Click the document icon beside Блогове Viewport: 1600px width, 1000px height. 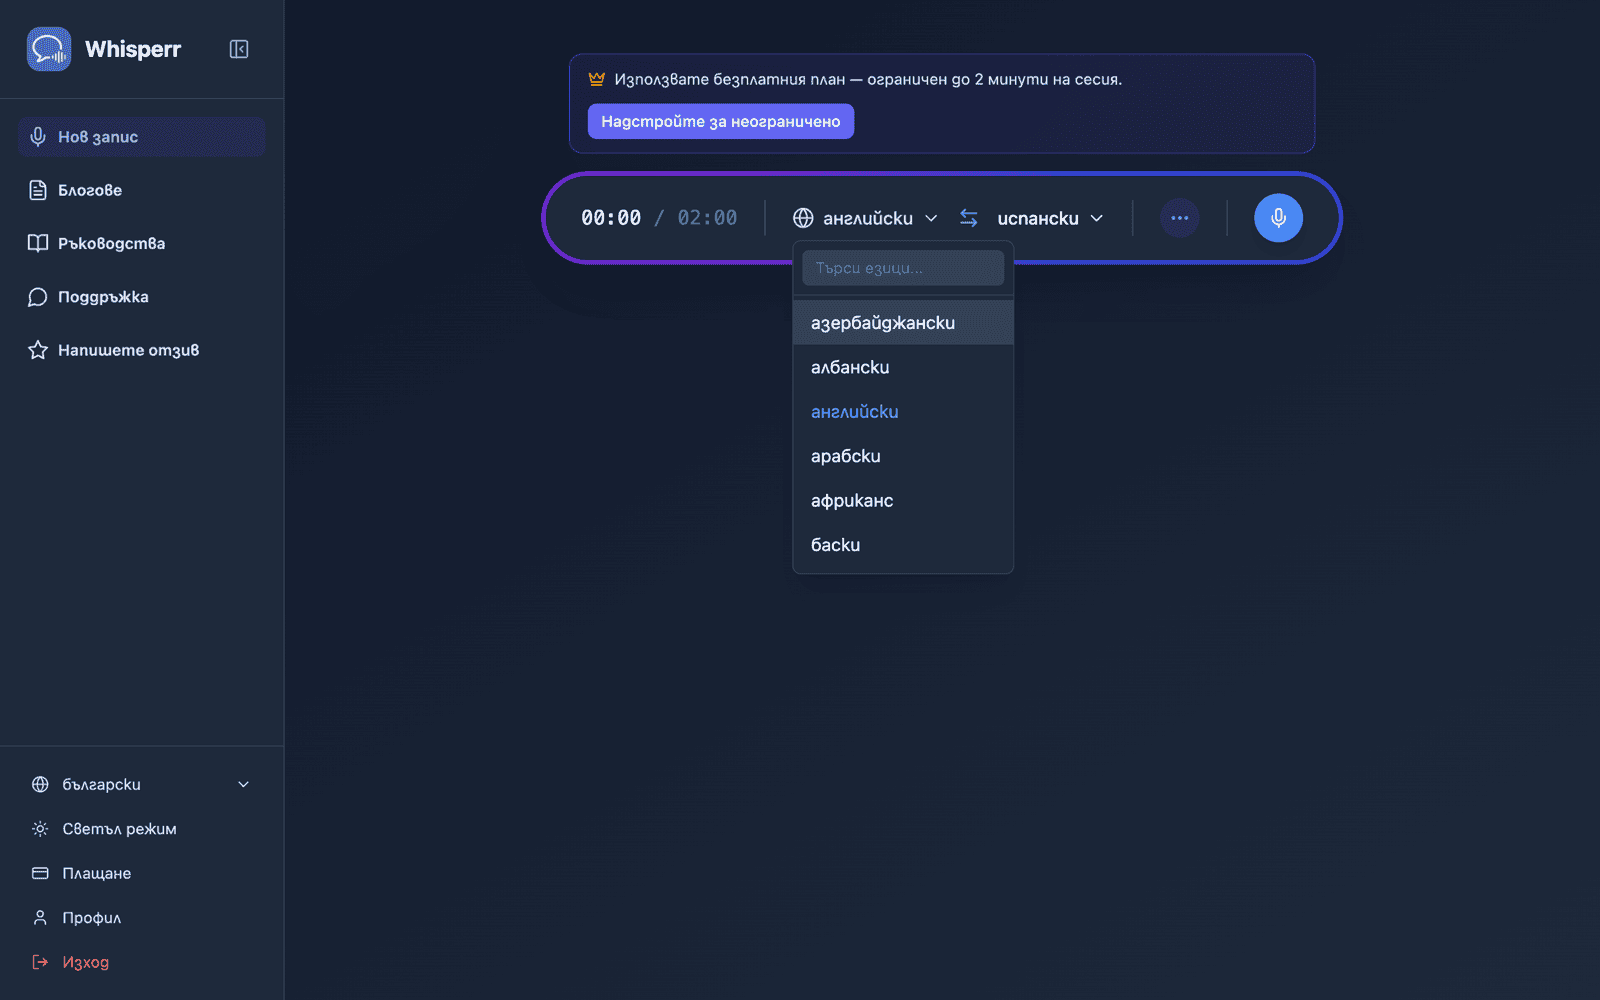[x=38, y=190]
